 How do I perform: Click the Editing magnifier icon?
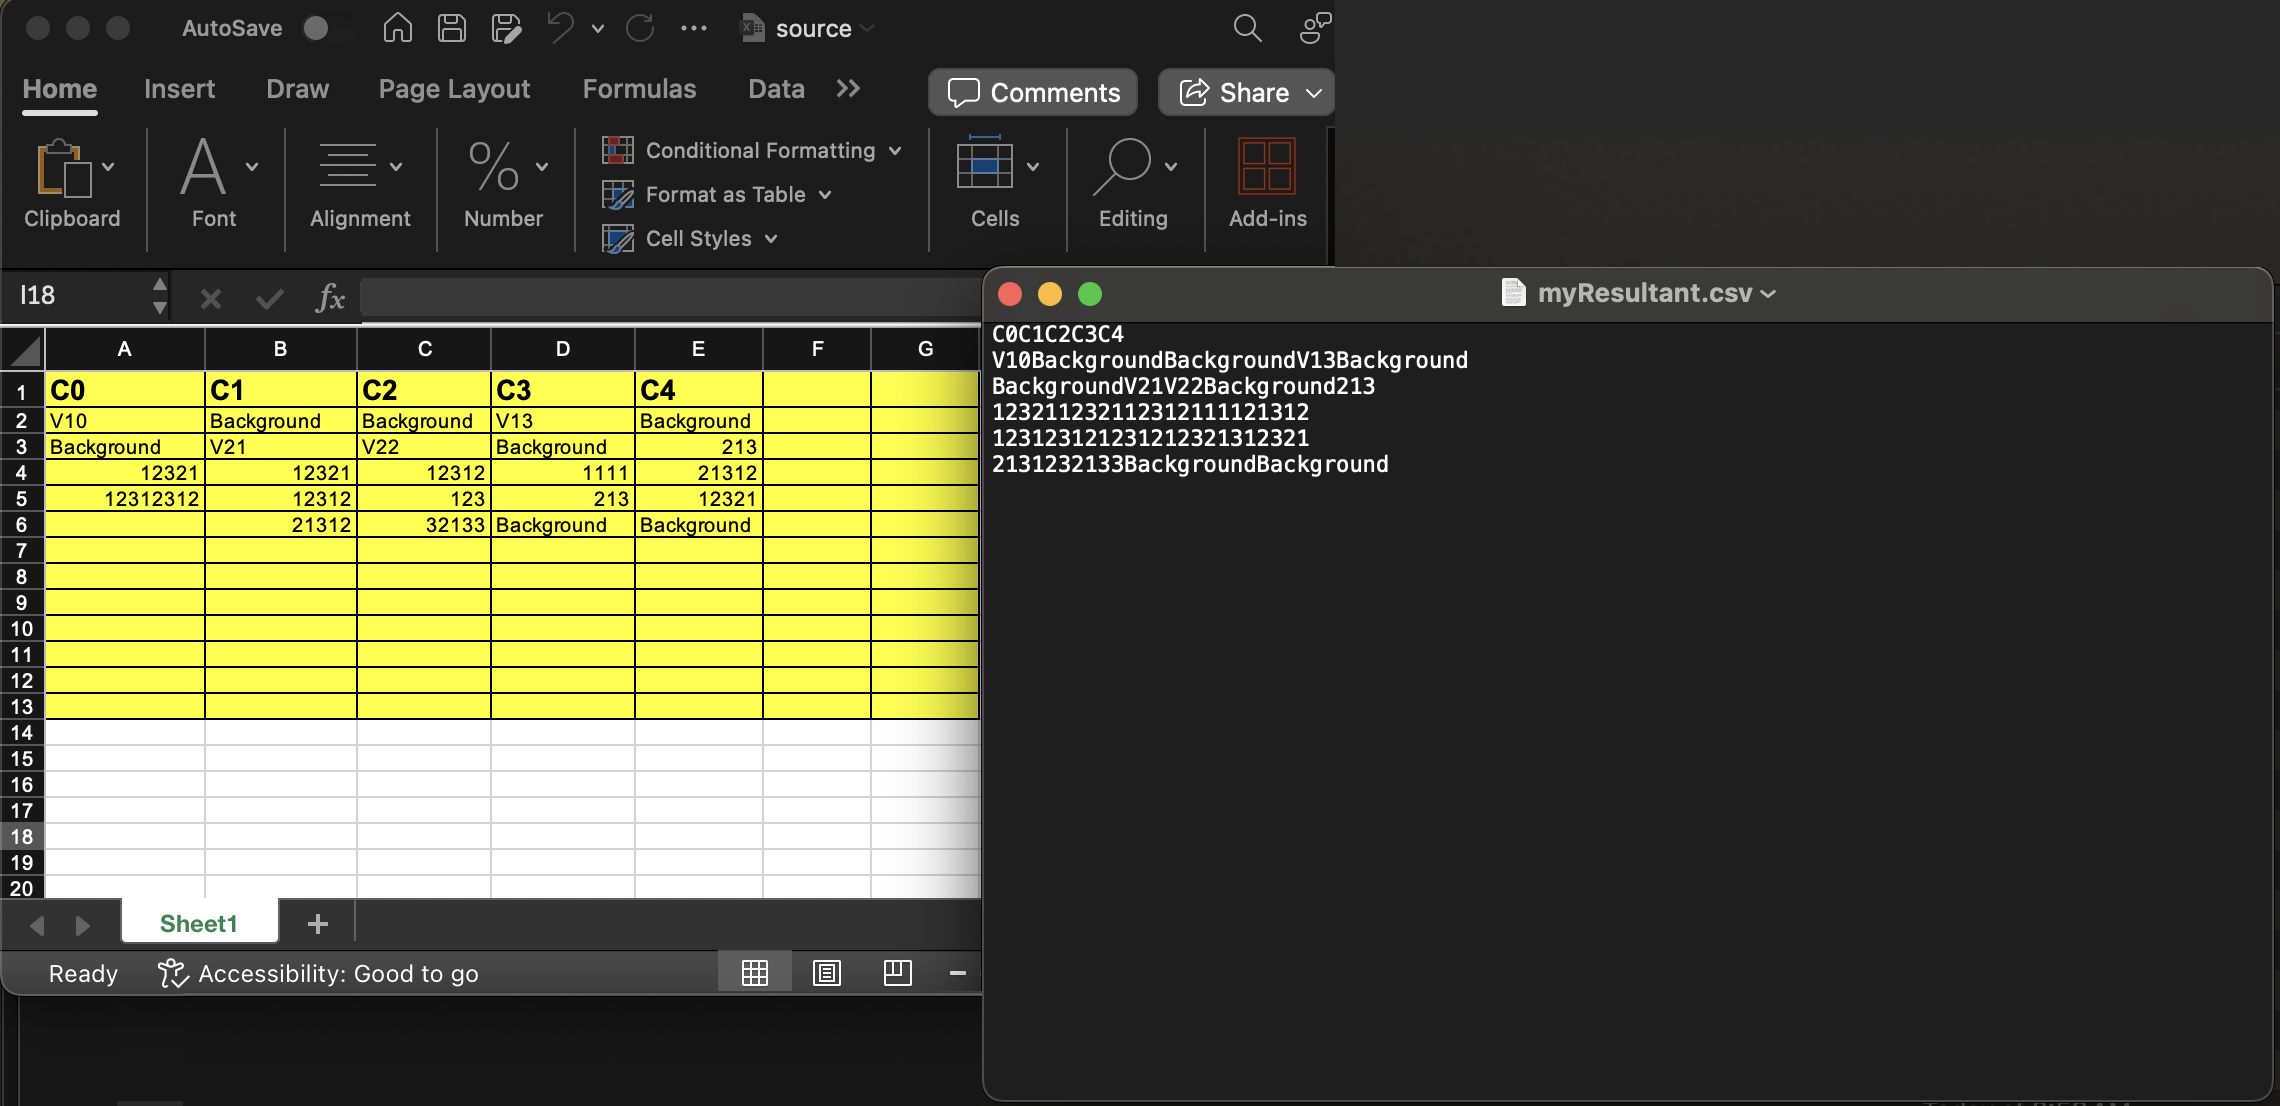pyautogui.click(x=1123, y=167)
